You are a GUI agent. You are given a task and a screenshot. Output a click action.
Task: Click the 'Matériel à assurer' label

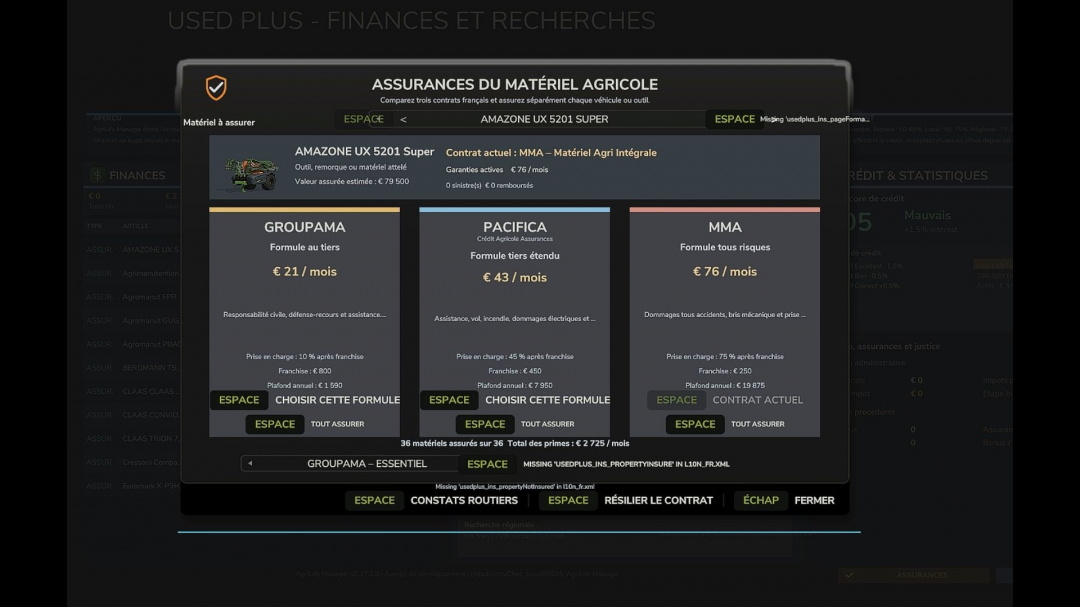pyautogui.click(x=219, y=123)
